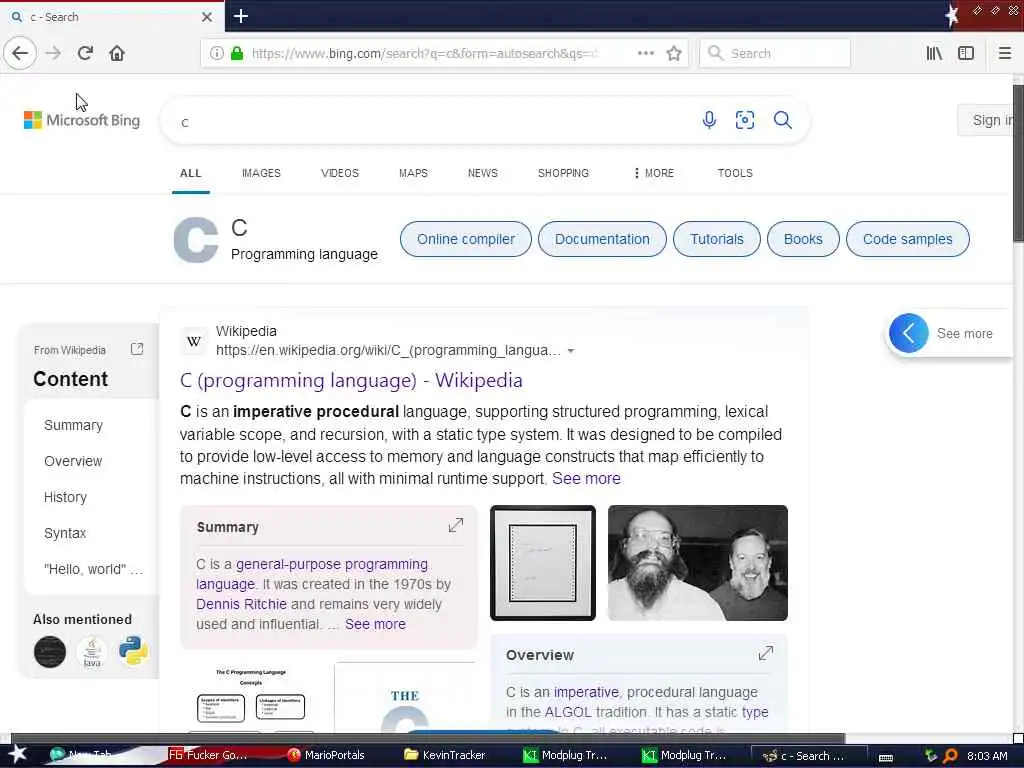
Task: Click See more after the result description
Action: coord(586,479)
